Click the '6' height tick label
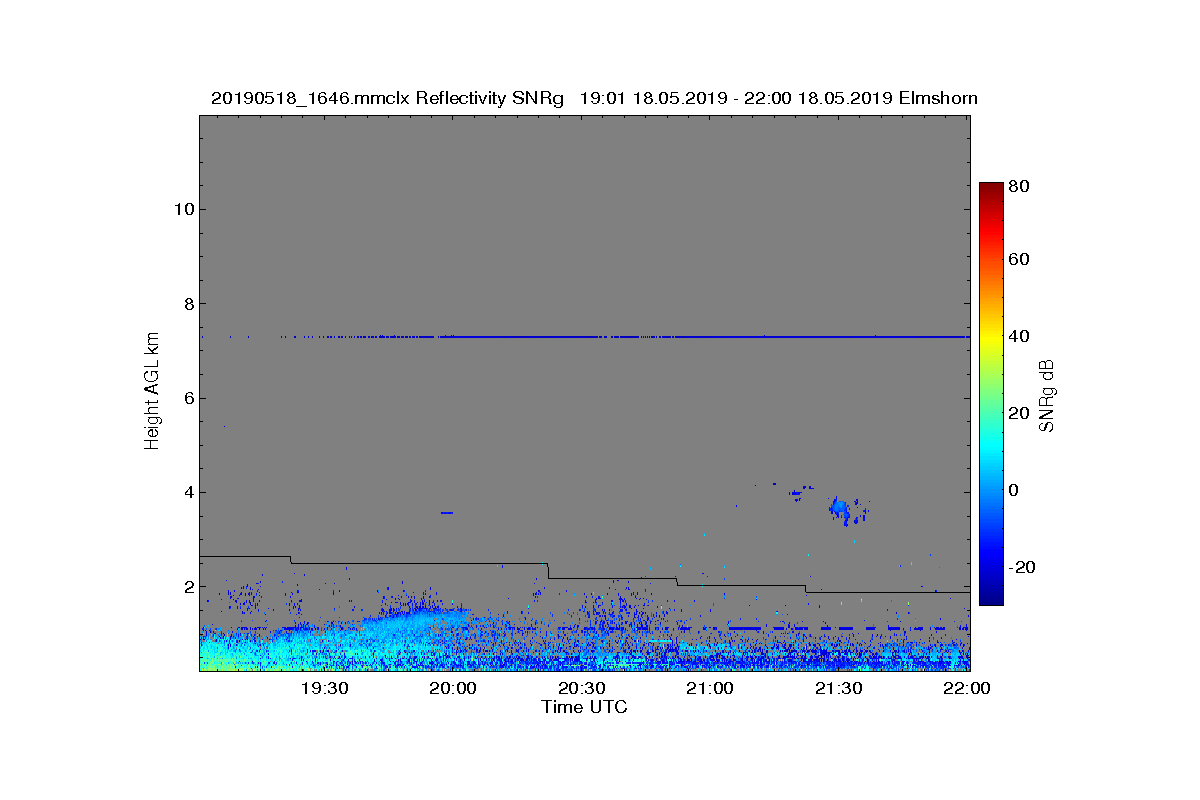The image size is (1200, 800). pos(187,398)
